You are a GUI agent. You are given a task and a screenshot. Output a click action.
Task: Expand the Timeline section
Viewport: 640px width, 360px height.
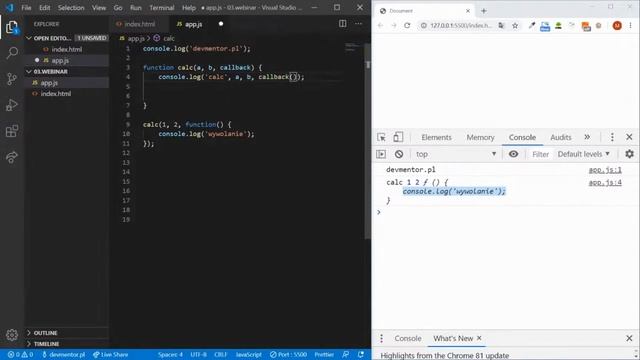pyautogui.click(x=67, y=344)
